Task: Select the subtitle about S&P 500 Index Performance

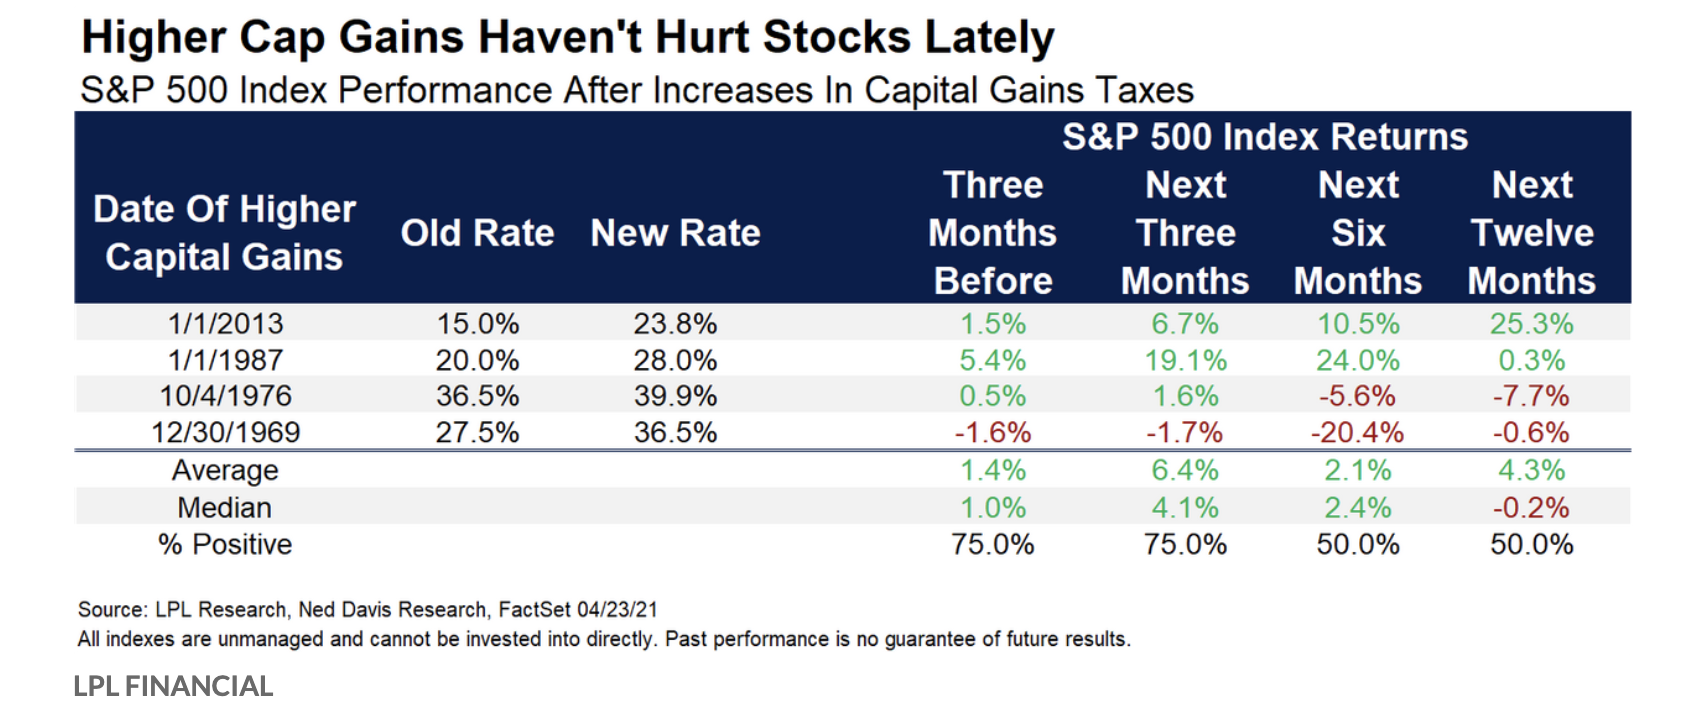Action: [637, 90]
